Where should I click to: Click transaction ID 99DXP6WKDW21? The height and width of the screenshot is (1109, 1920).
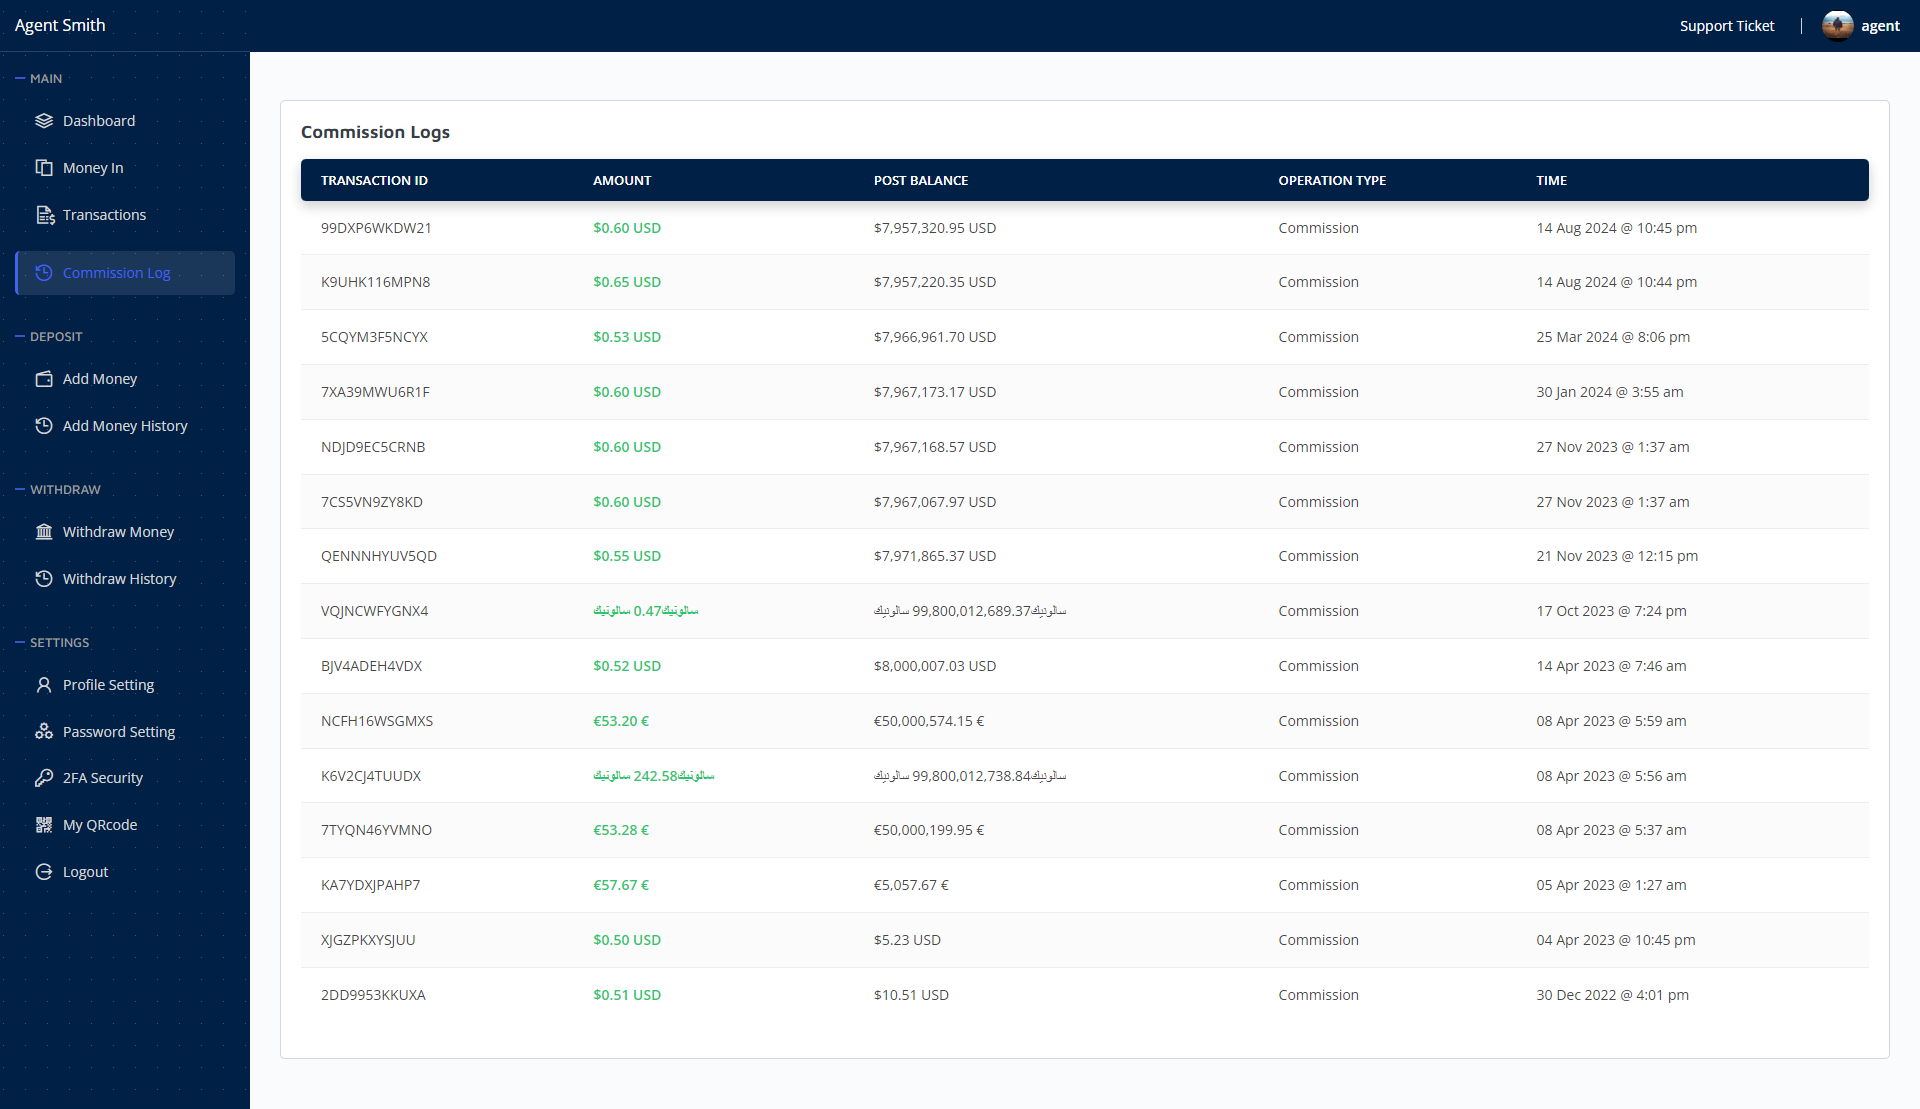[376, 228]
